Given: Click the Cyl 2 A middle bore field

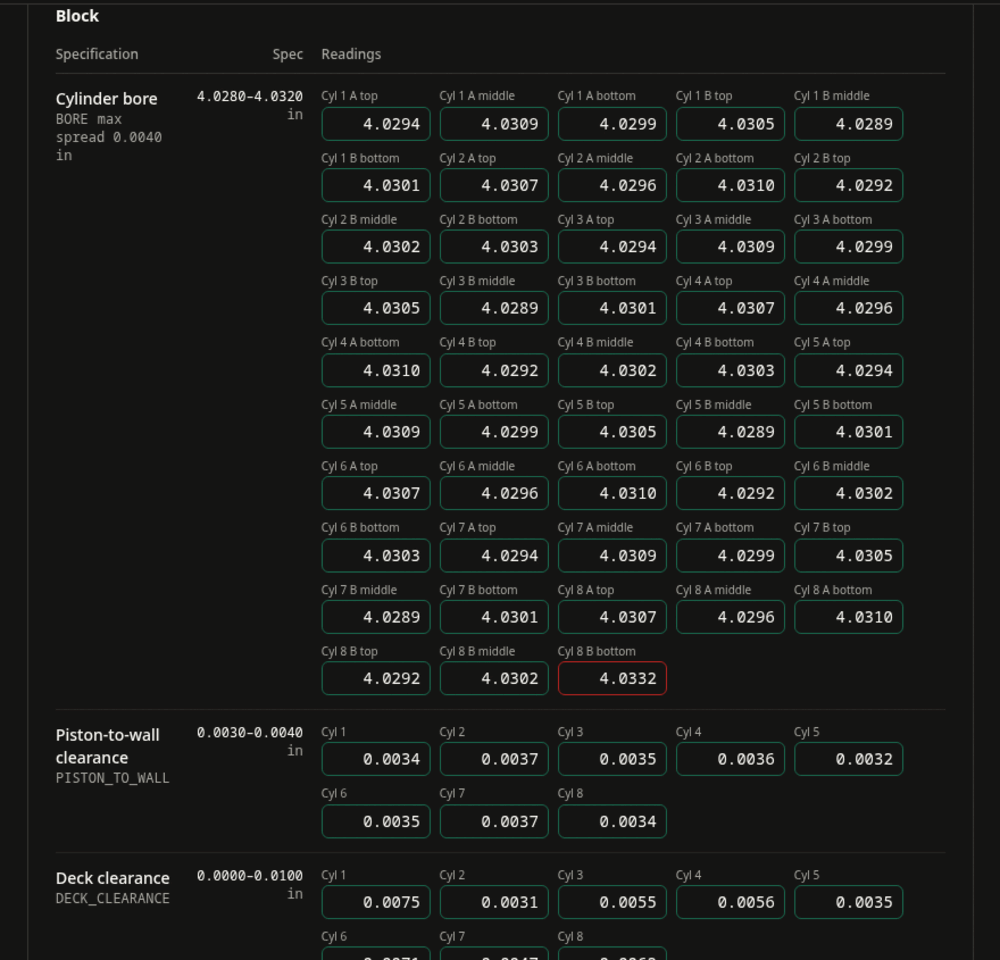Looking at the screenshot, I should point(612,185).
